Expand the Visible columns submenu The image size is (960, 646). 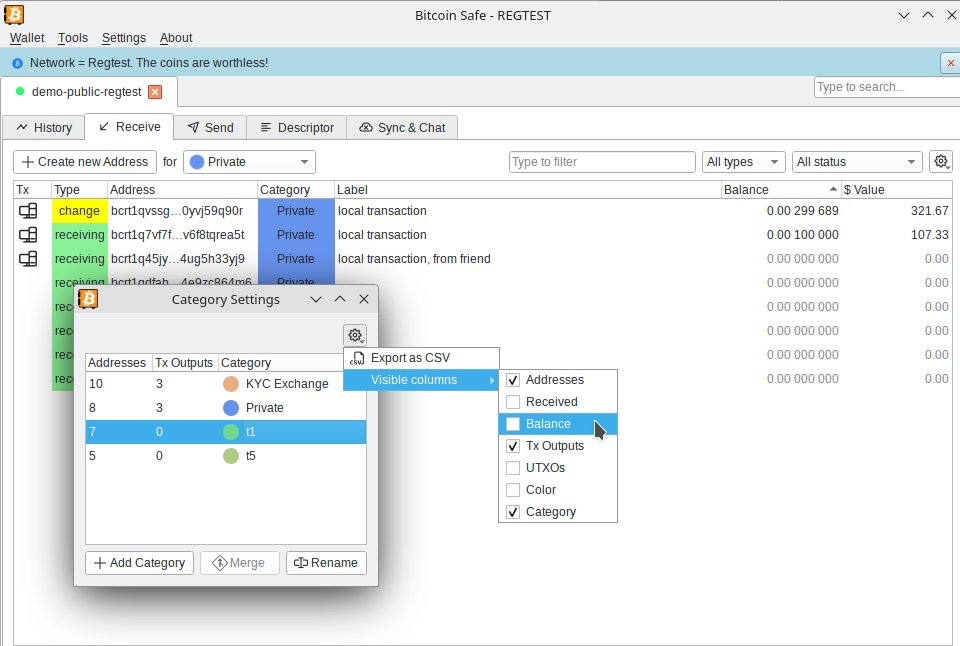click(x=421, y=380)
